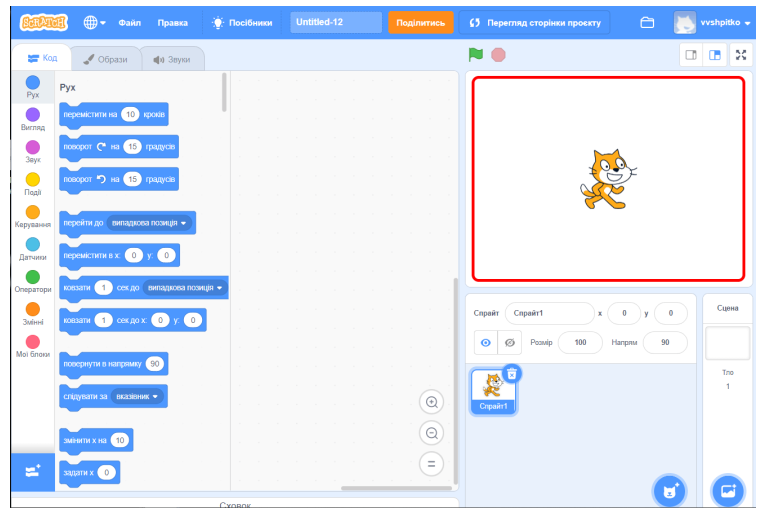Click the Поділитись button

420,22
